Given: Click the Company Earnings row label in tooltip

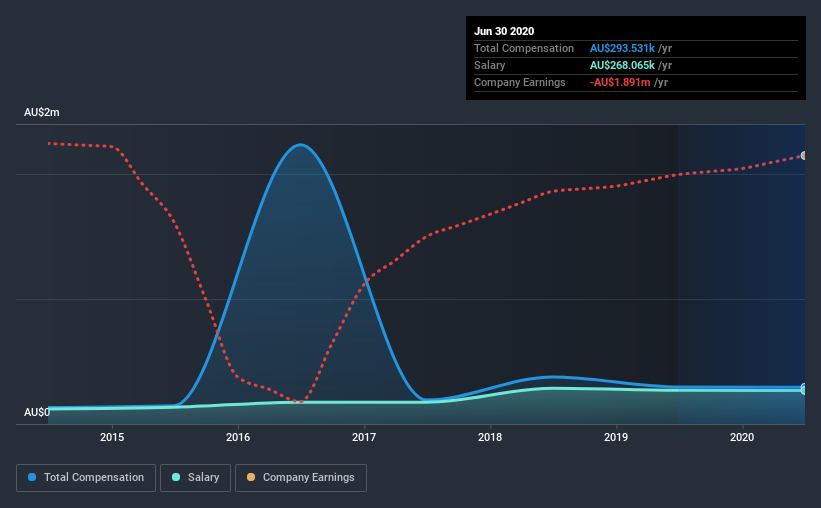Looking at the screenshot, I should (x=519, y=82).
